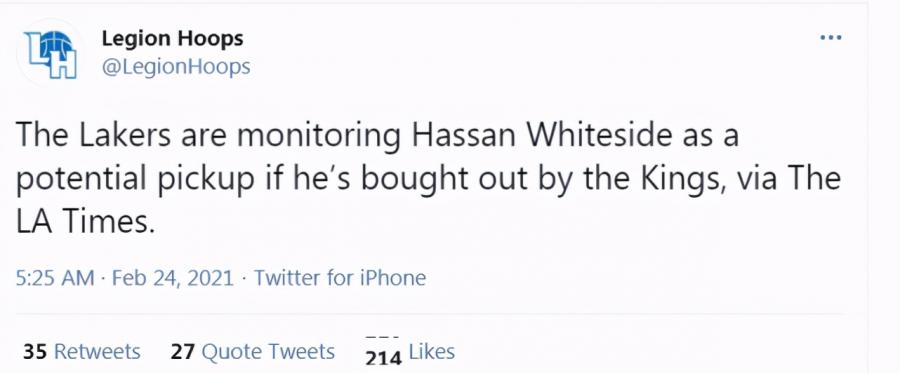Open the Legion Hoops profile avatar

(x=51, y=53)
